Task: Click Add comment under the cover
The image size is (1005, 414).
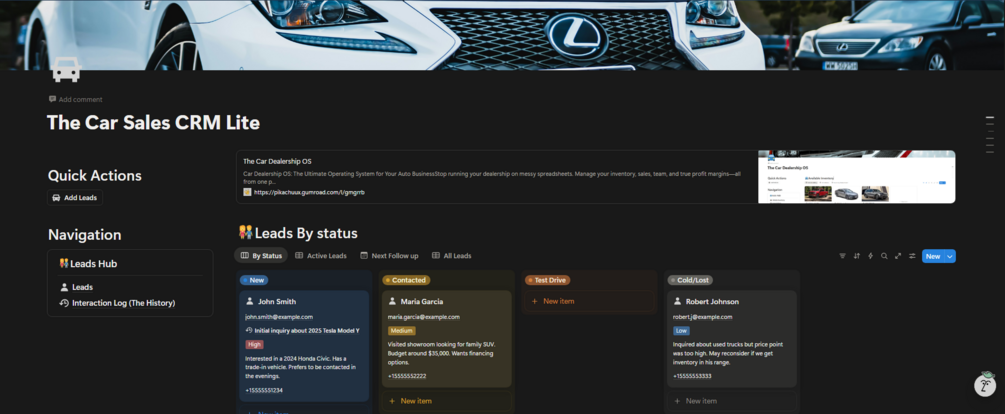Action: point(76,99)
